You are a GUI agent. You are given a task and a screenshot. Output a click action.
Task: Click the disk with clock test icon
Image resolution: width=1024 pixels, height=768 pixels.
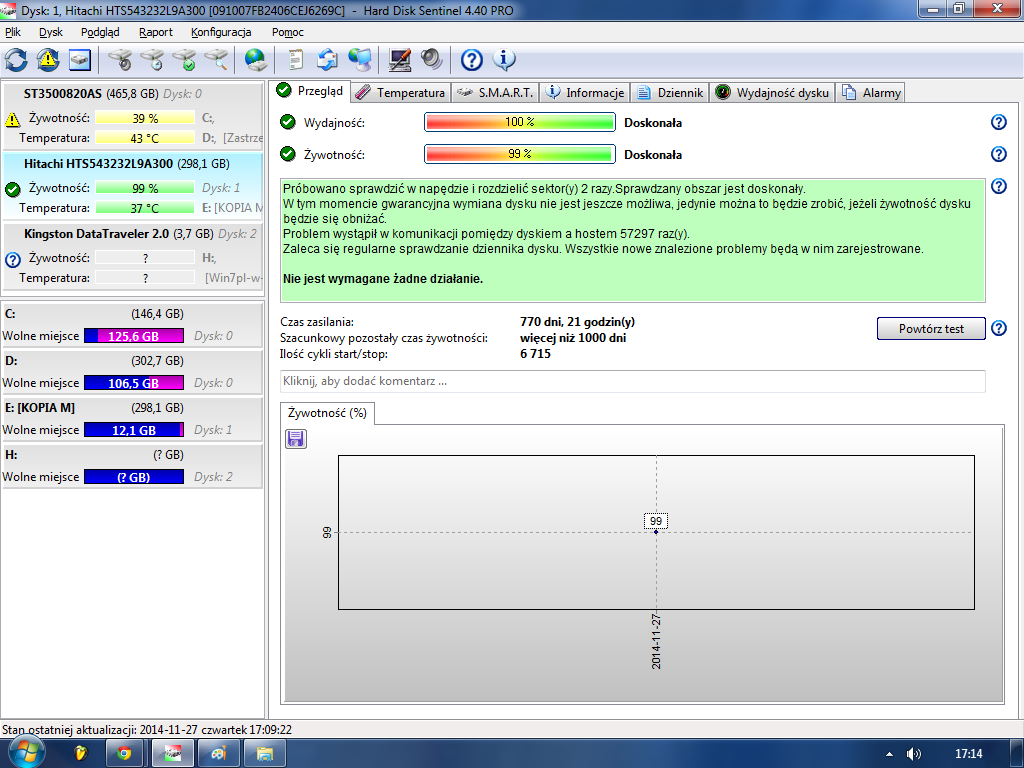coord(153,60)
